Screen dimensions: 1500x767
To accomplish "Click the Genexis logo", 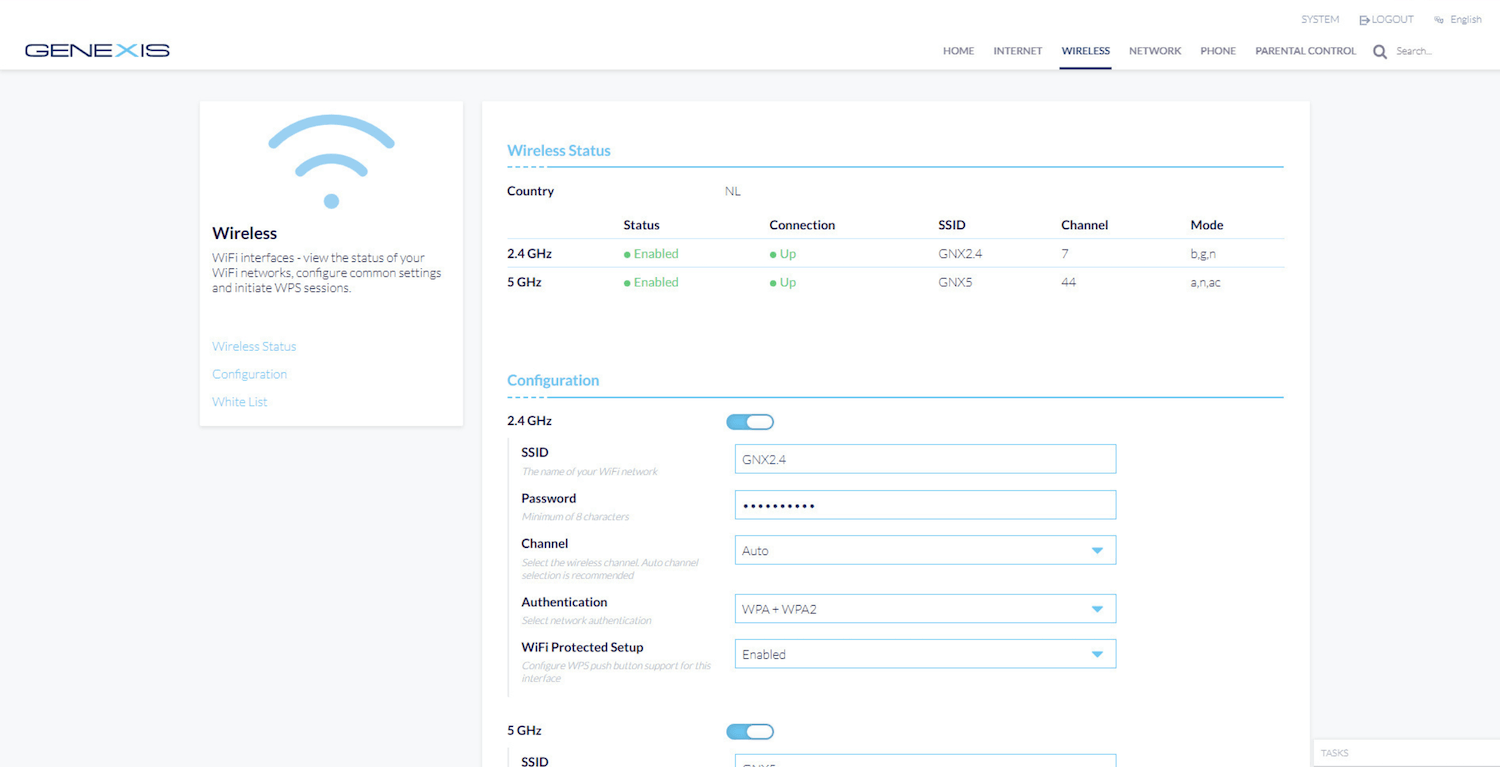I will tap(97, 50).
